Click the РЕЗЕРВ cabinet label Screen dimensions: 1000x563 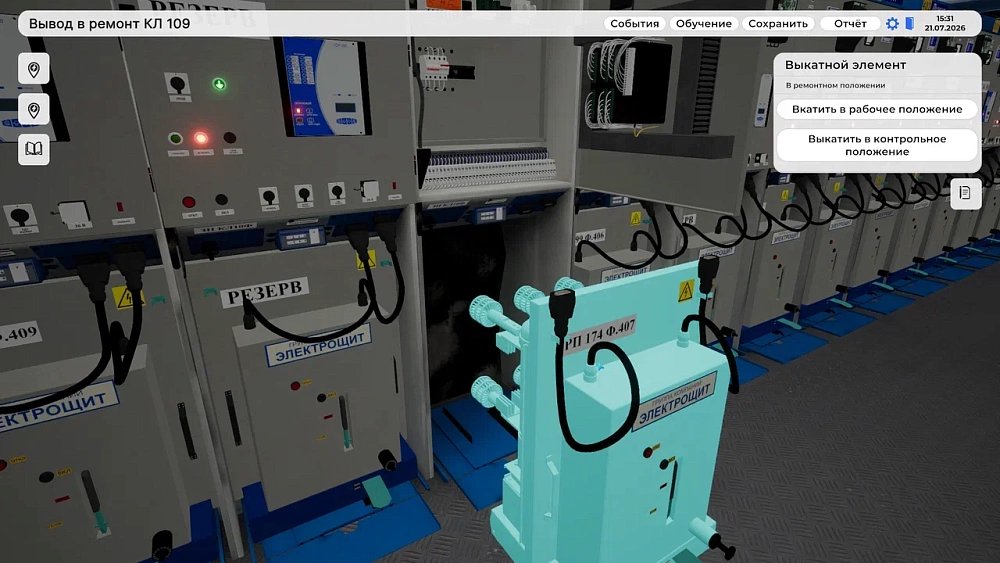265,293
